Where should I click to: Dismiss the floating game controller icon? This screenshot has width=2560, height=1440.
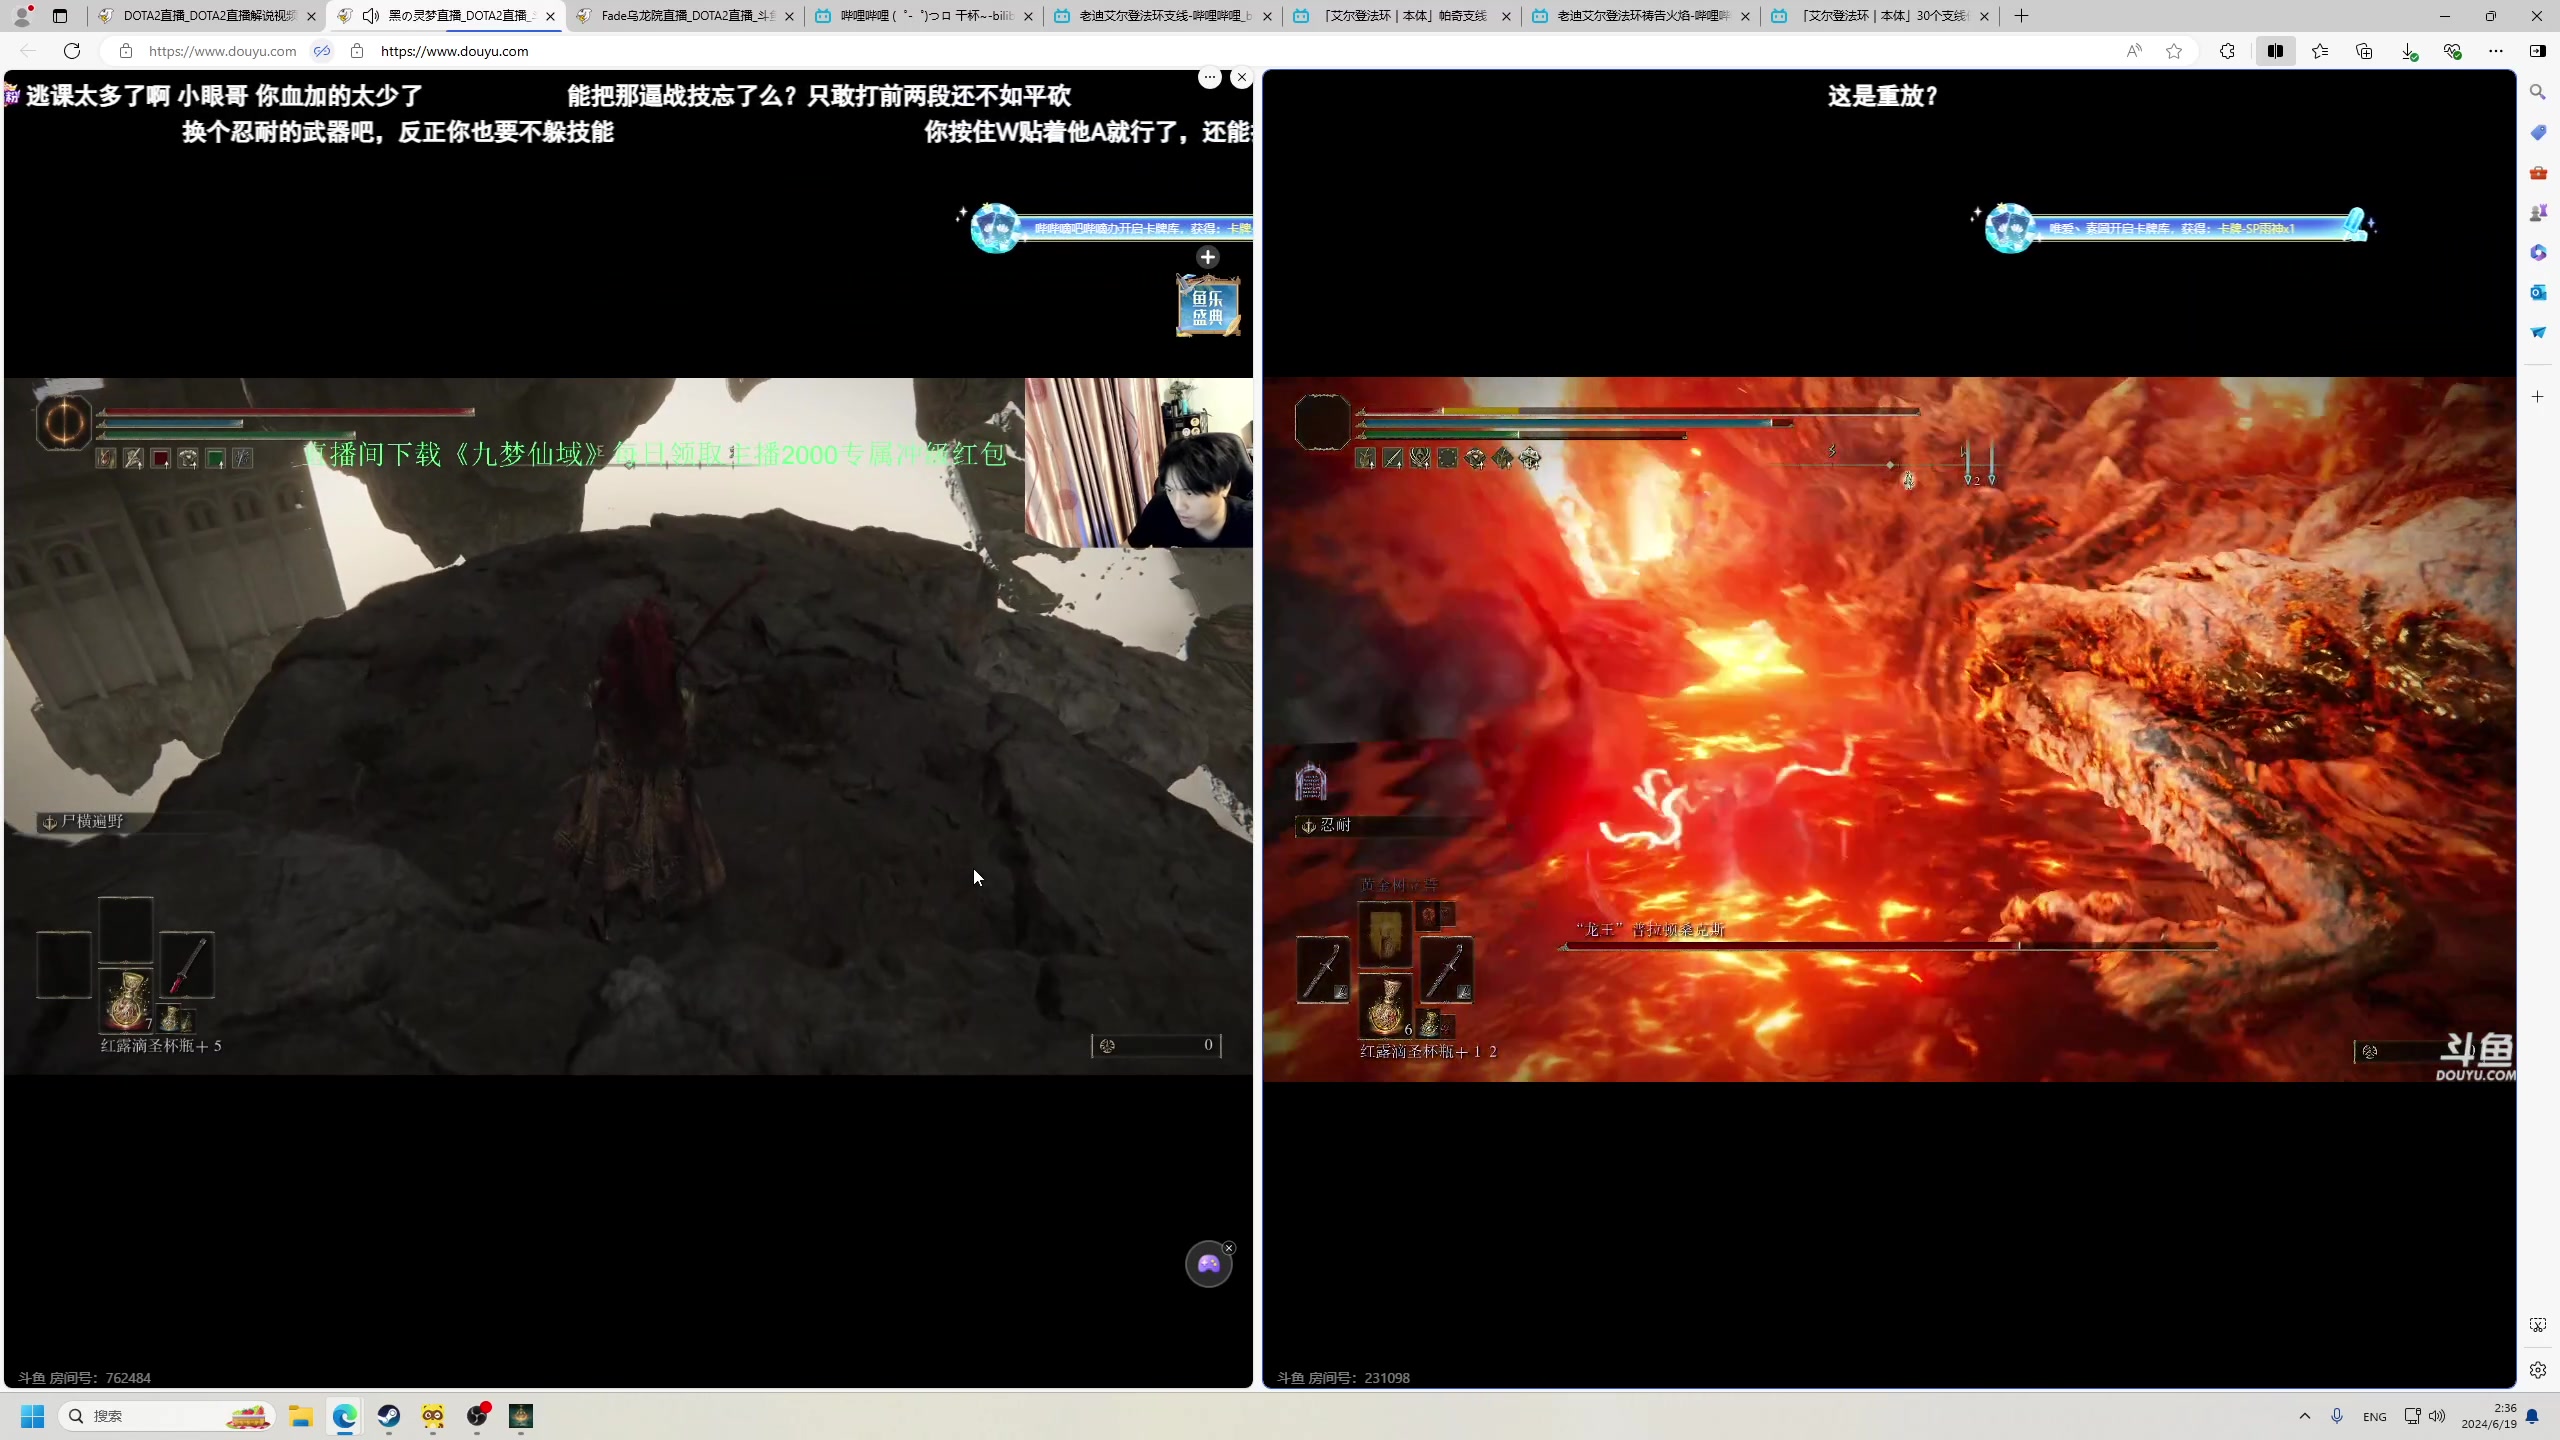1229,1248
